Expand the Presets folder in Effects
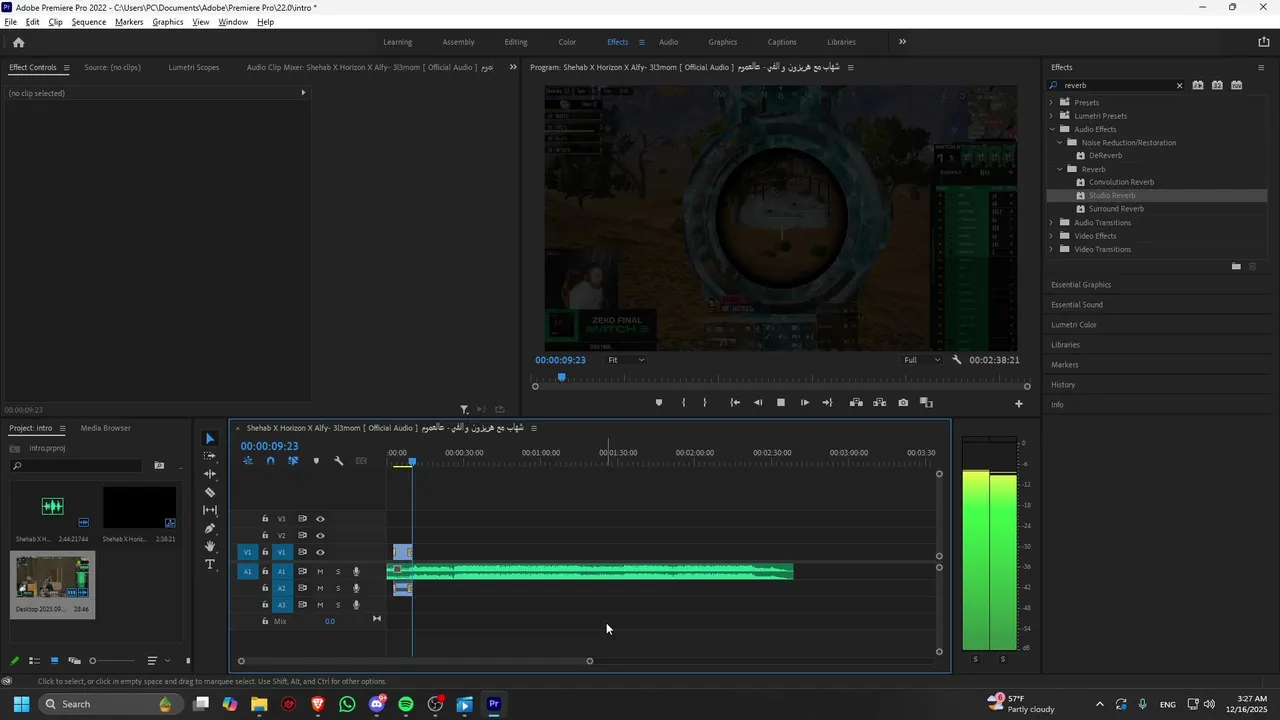This screenshot has height=720, width=1280. pos(1051,103)
